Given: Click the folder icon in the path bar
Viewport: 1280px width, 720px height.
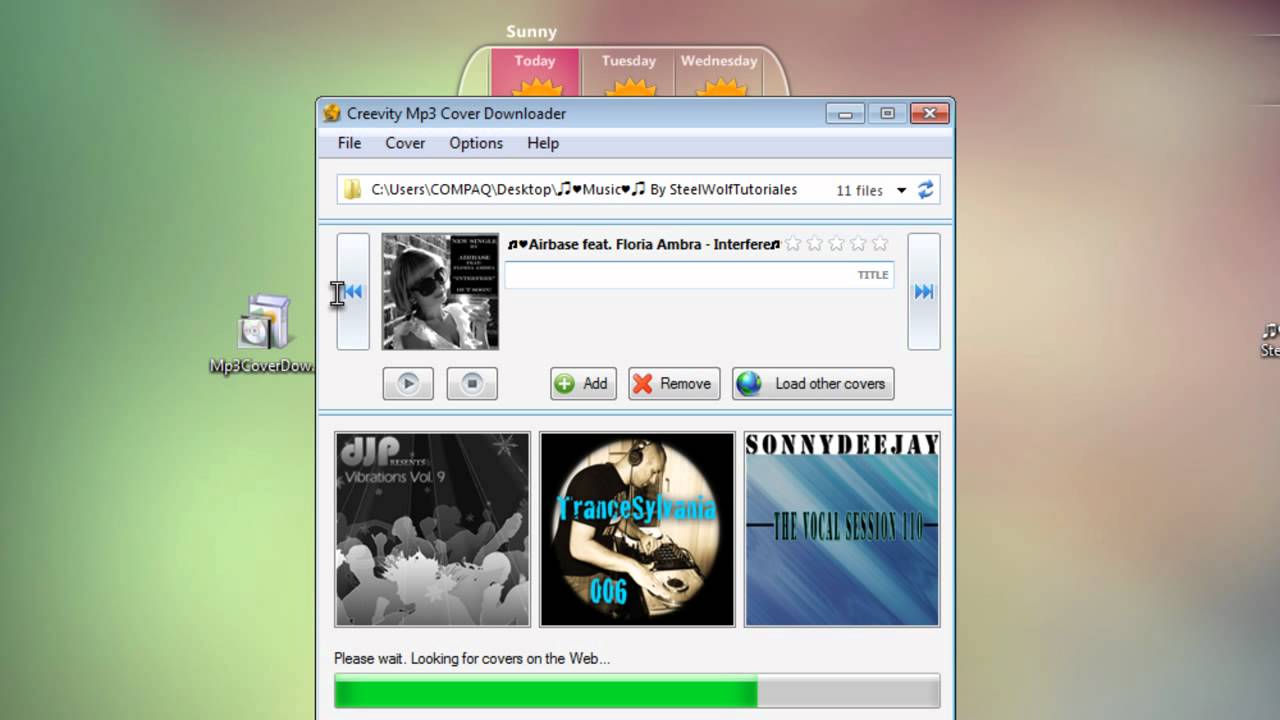Looking at the screenshot, I should [x=352, y=190].
